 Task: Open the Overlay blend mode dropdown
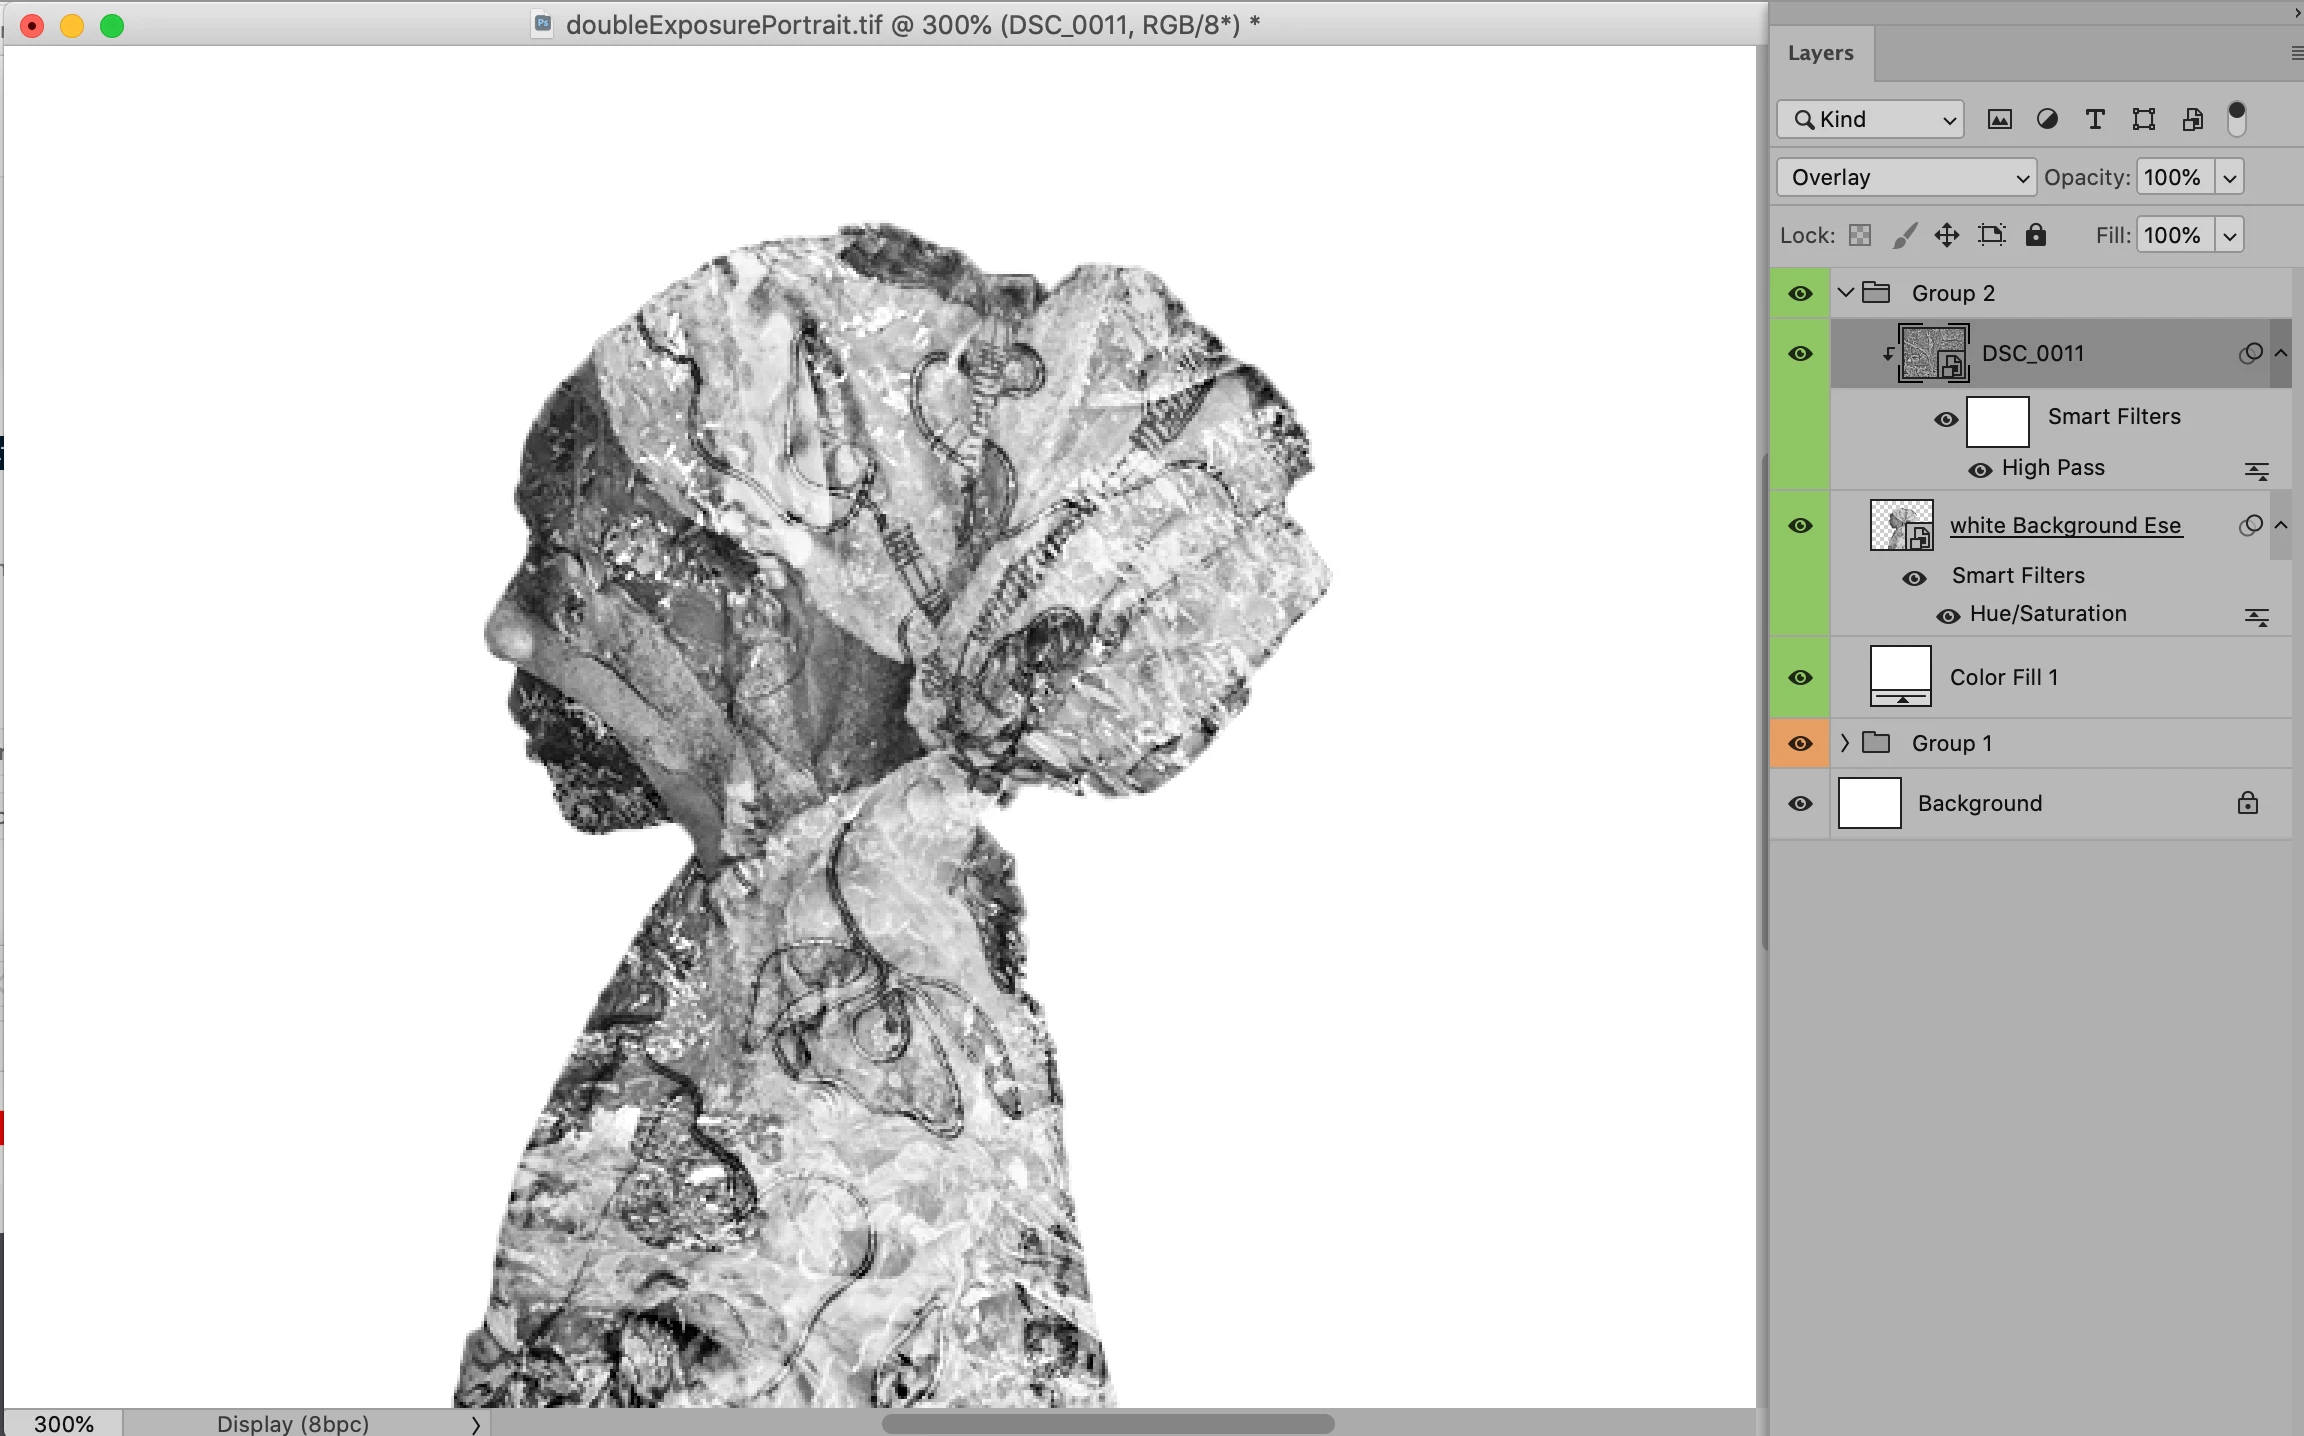[x=1906, y=178]
